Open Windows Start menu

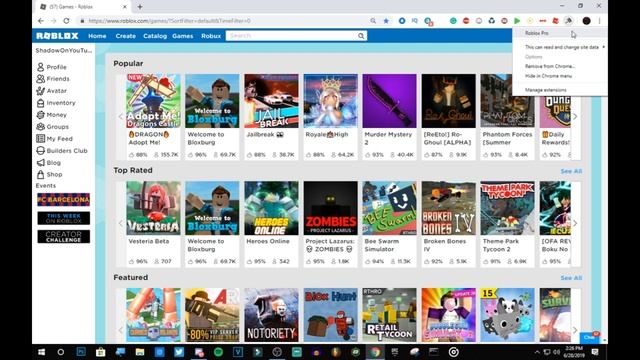point(41,352)
